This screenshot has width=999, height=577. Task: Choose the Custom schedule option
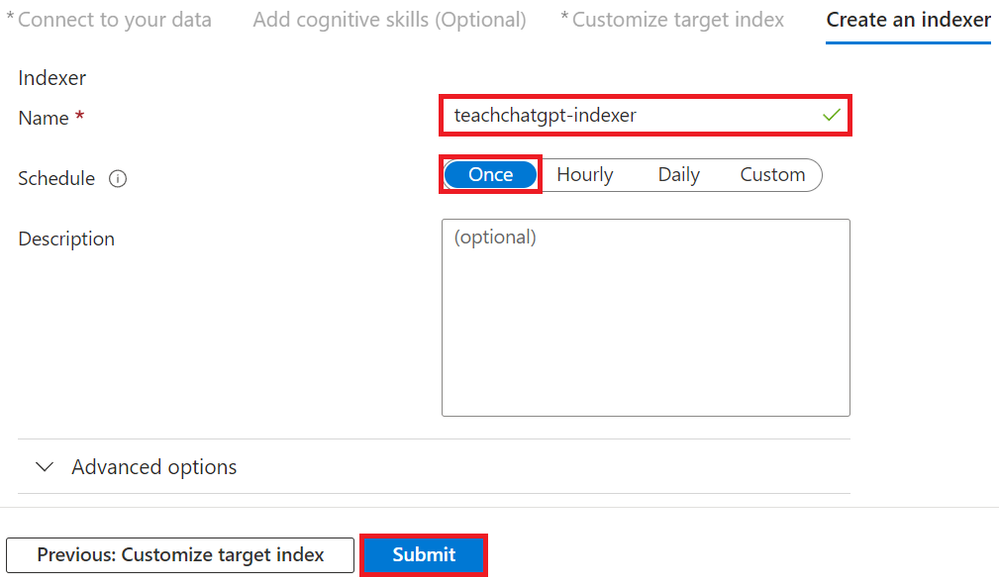point(772,175)
